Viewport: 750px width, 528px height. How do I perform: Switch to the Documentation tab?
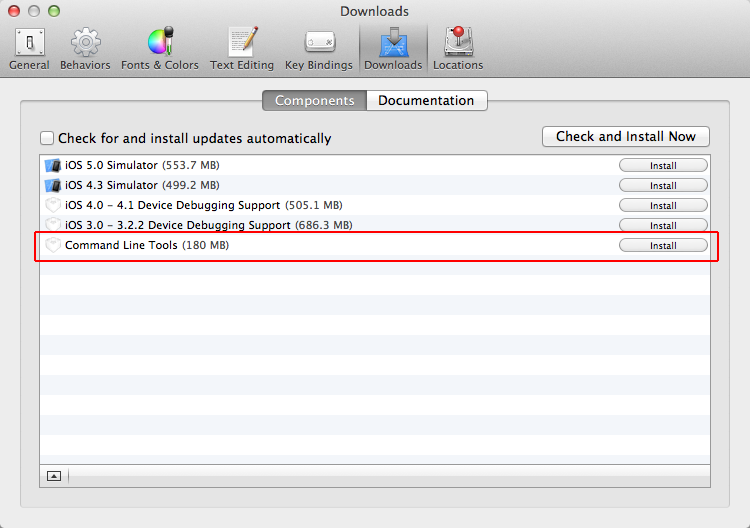coord(427,100)
